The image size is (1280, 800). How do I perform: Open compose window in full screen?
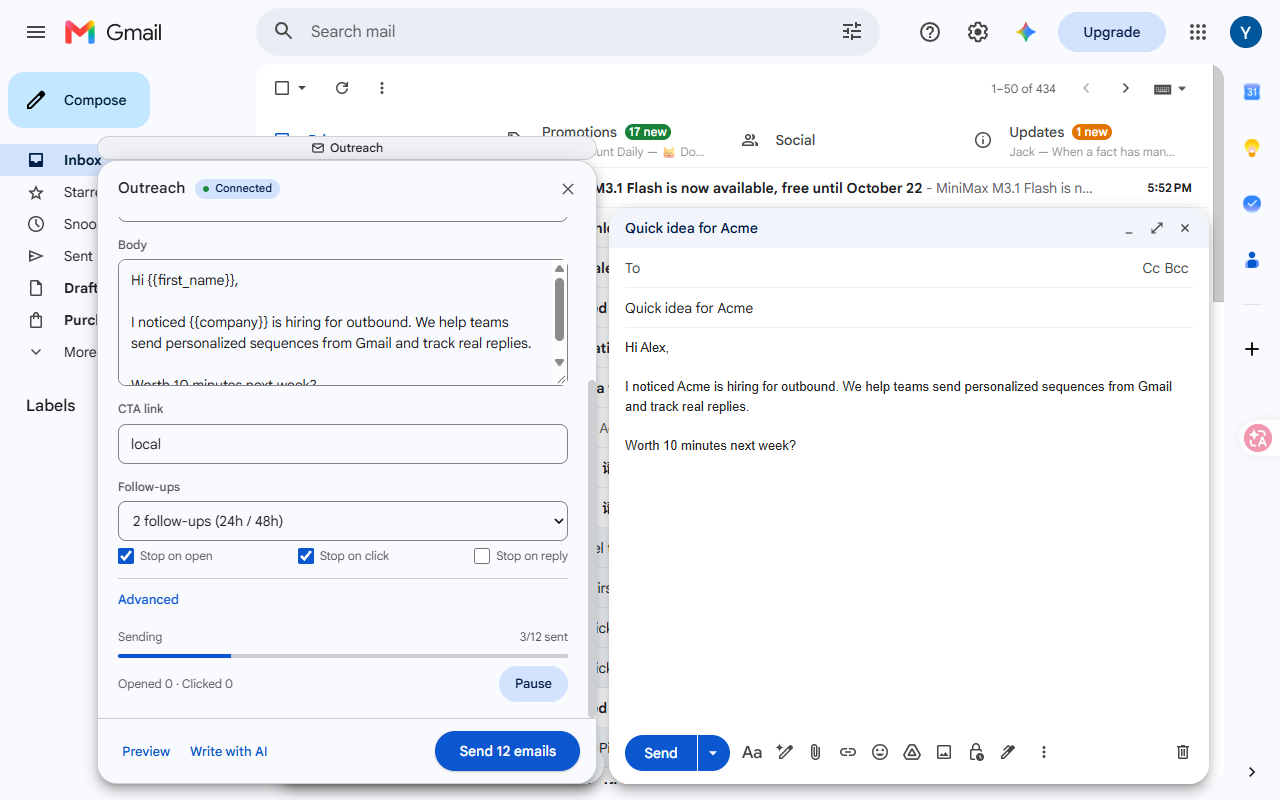1157,228
